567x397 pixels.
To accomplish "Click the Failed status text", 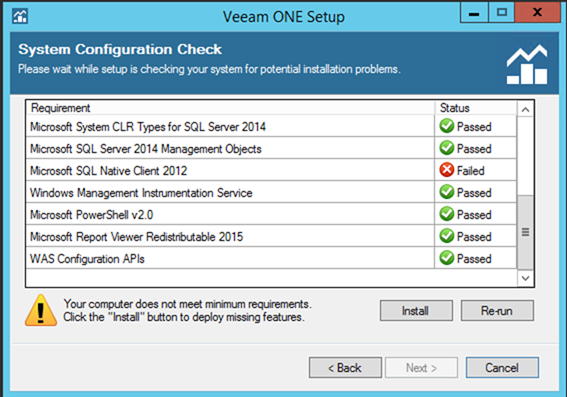I will pyautogui.click(x=470, y=171).
